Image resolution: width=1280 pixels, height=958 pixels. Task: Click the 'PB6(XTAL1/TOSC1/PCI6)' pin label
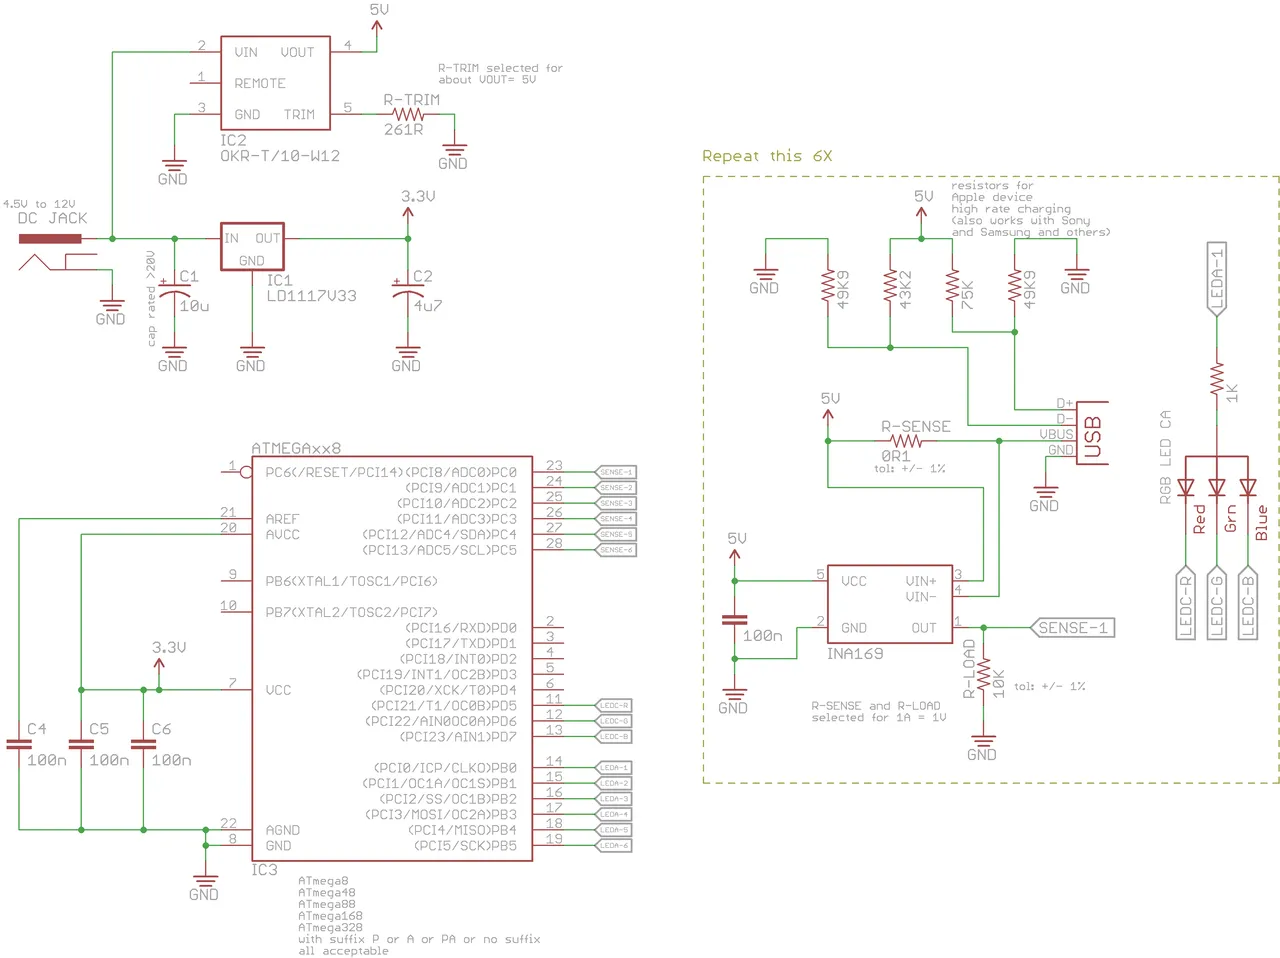click(351, 581)
